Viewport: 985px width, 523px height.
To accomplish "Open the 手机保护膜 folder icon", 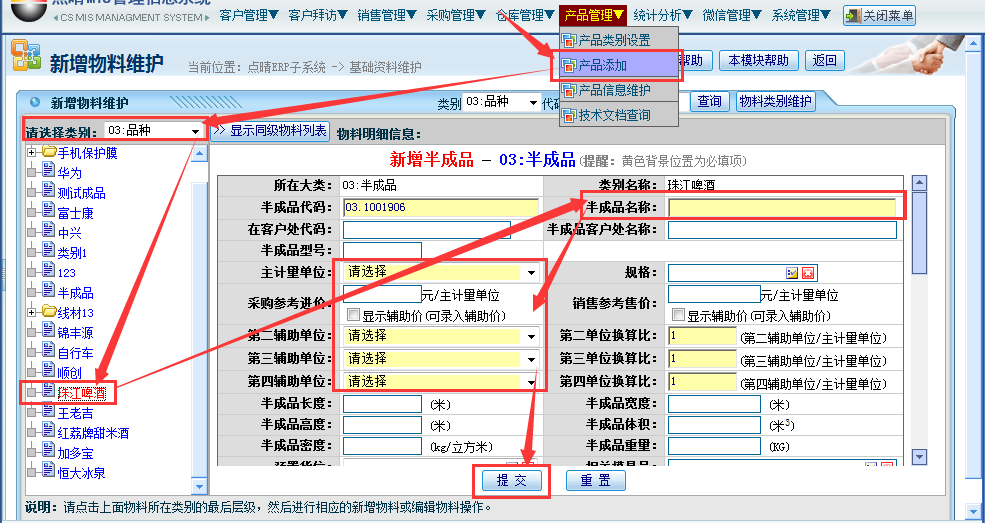I will [x=48, y=152].
